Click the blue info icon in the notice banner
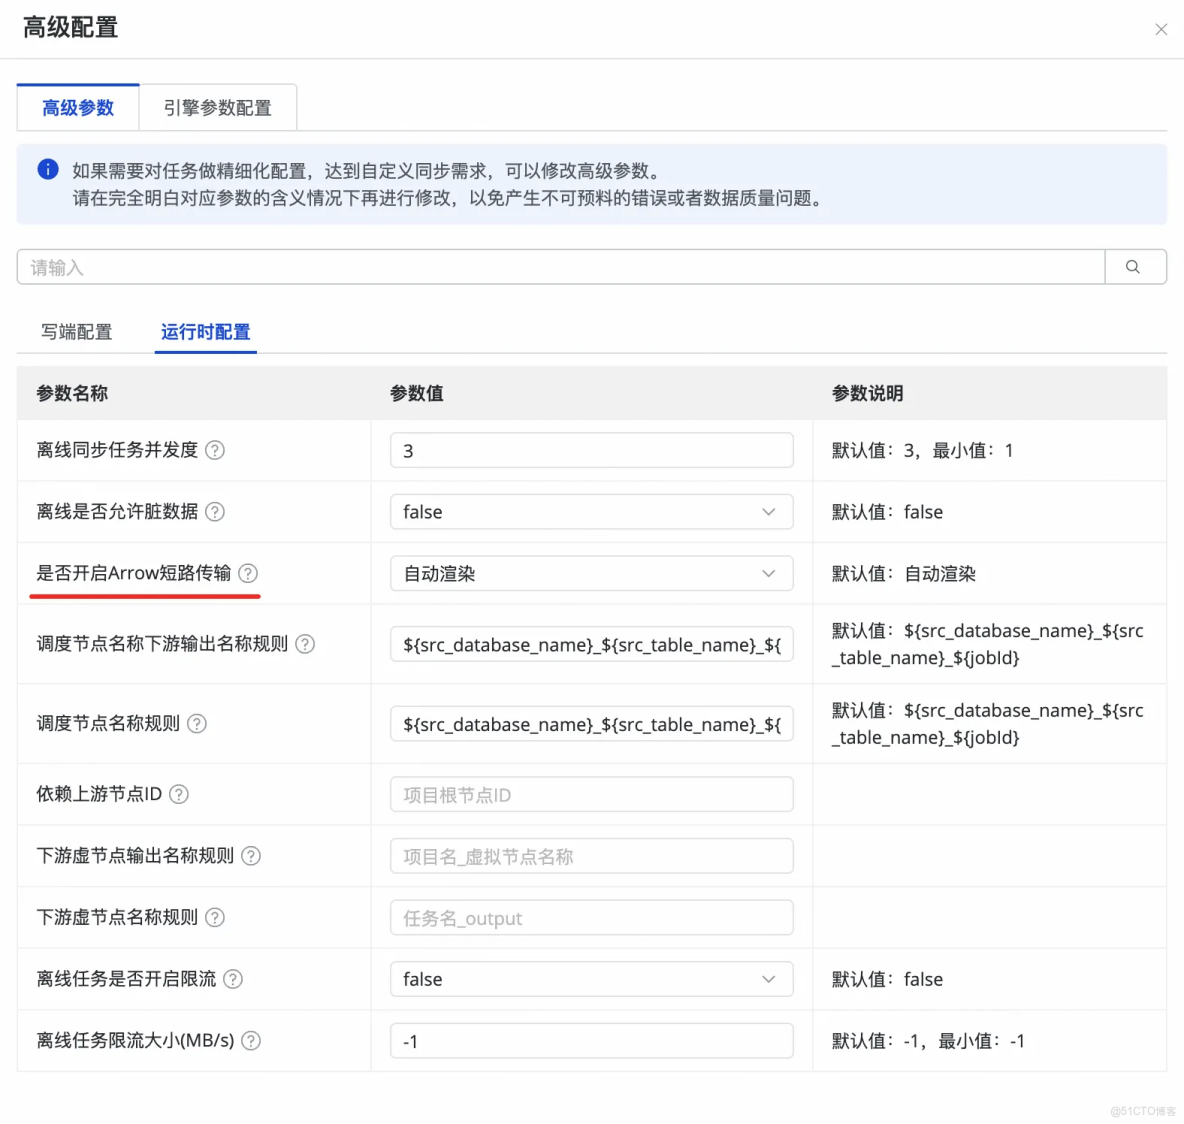 click(x=47, y=169)
